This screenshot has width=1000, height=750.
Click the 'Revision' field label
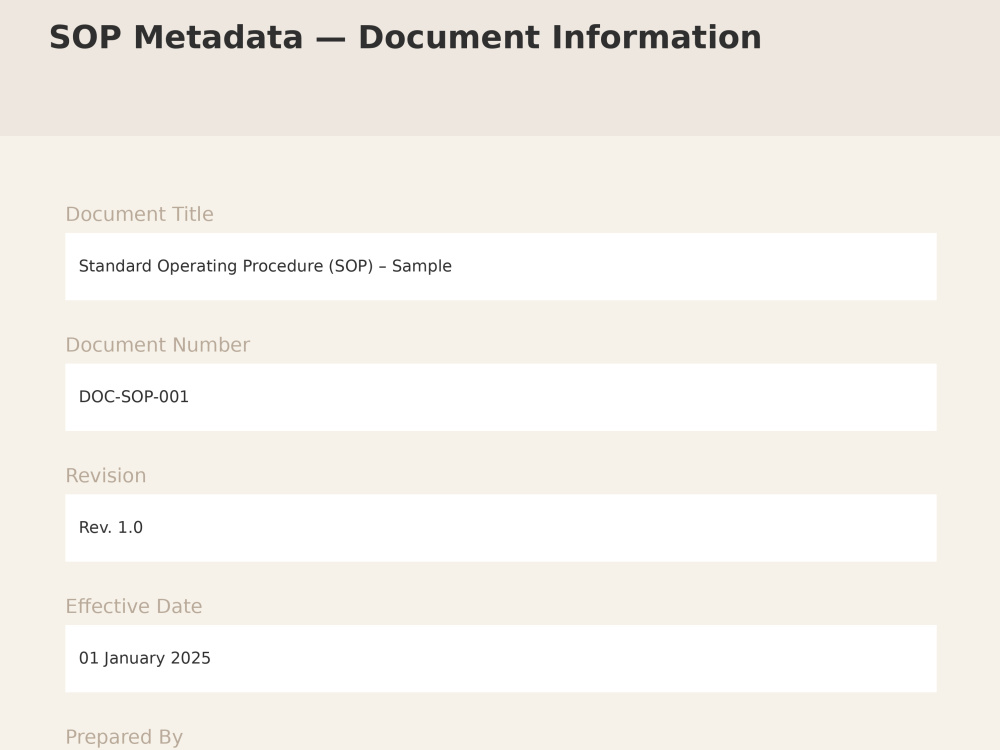pos(106,476)
